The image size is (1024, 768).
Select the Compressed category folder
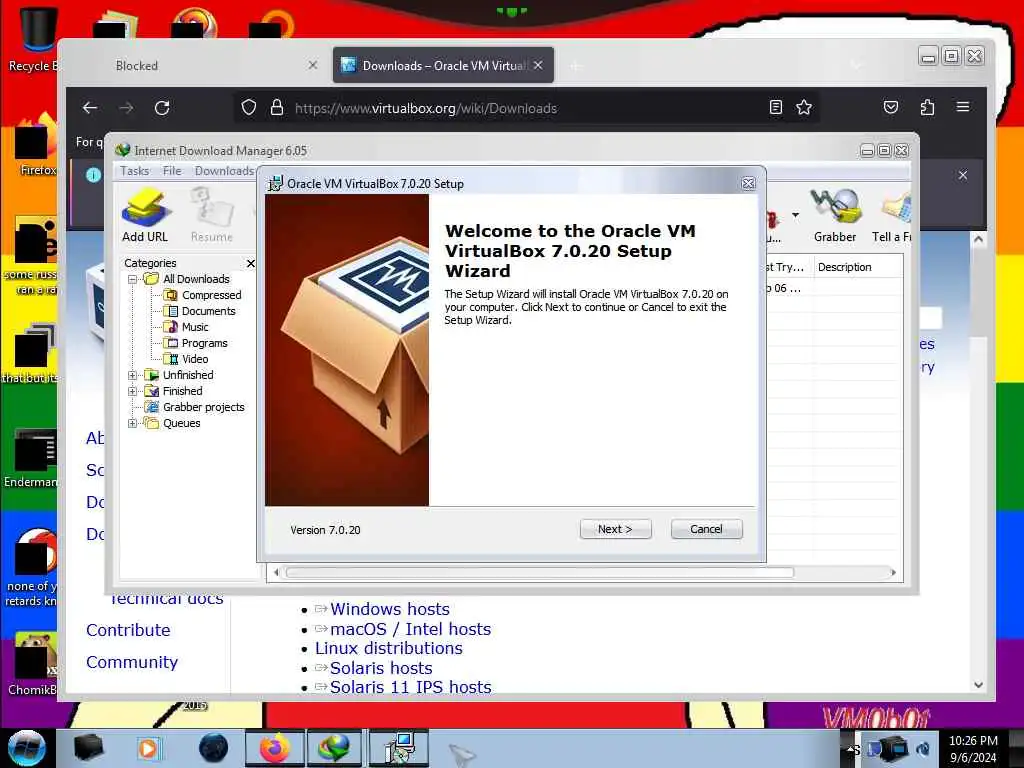point(211,295)
